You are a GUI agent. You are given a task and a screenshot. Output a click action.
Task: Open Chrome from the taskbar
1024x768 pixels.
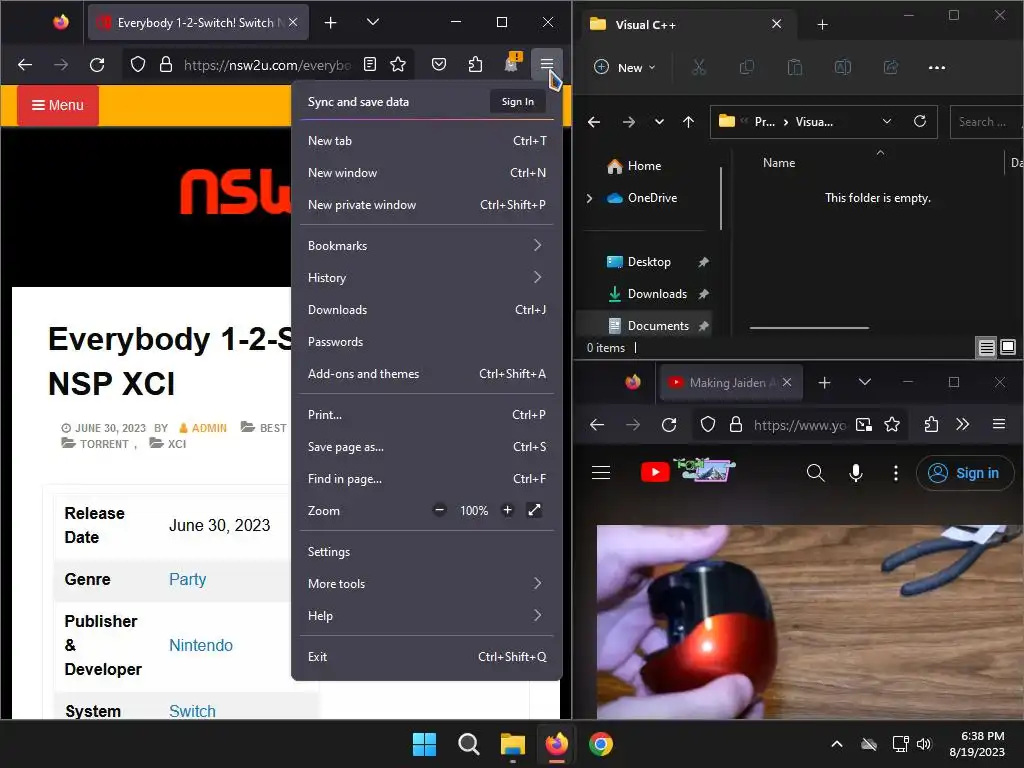tap(601, 744)
